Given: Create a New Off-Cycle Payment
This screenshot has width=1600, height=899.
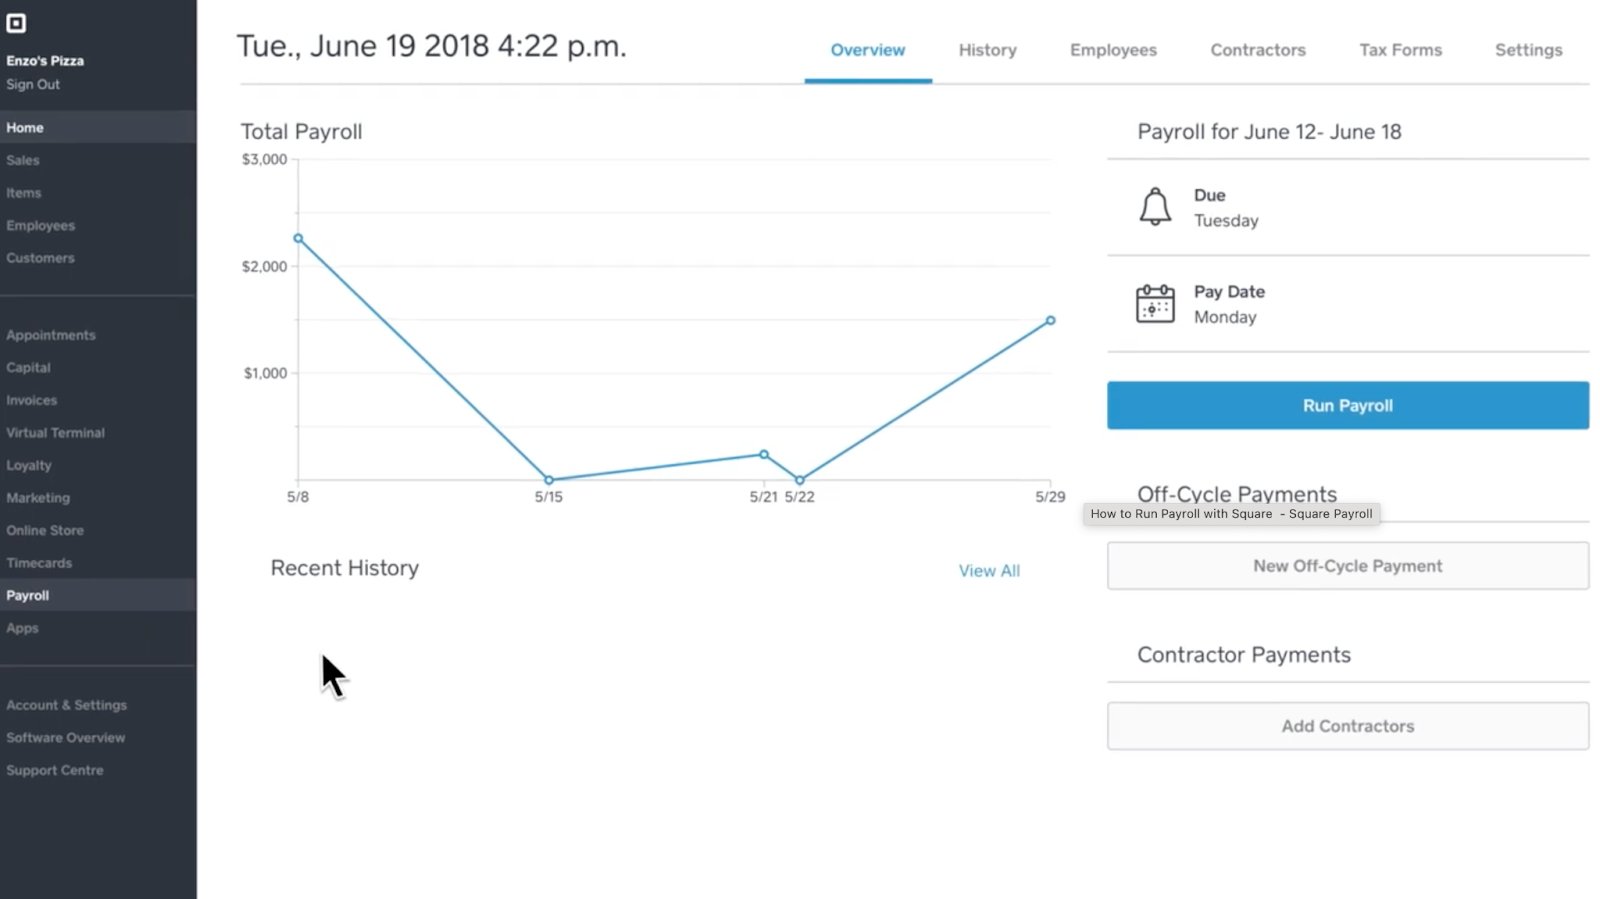Looking at the screenshot, I should coord(1348,566).
